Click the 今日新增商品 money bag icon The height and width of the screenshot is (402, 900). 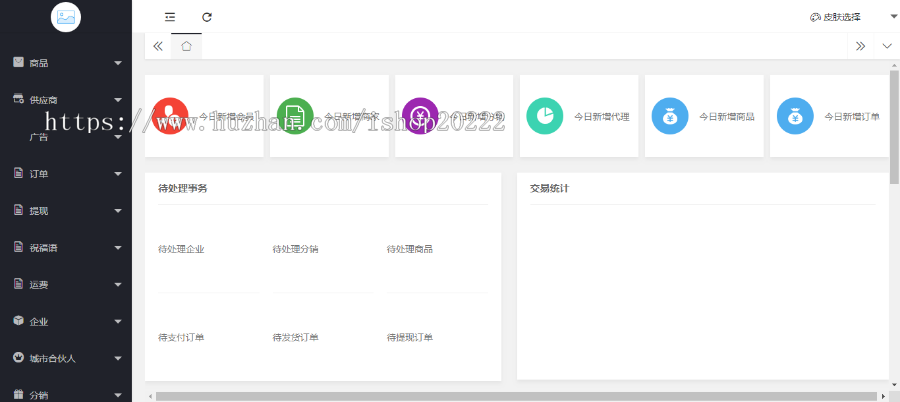tap(670, 116)
